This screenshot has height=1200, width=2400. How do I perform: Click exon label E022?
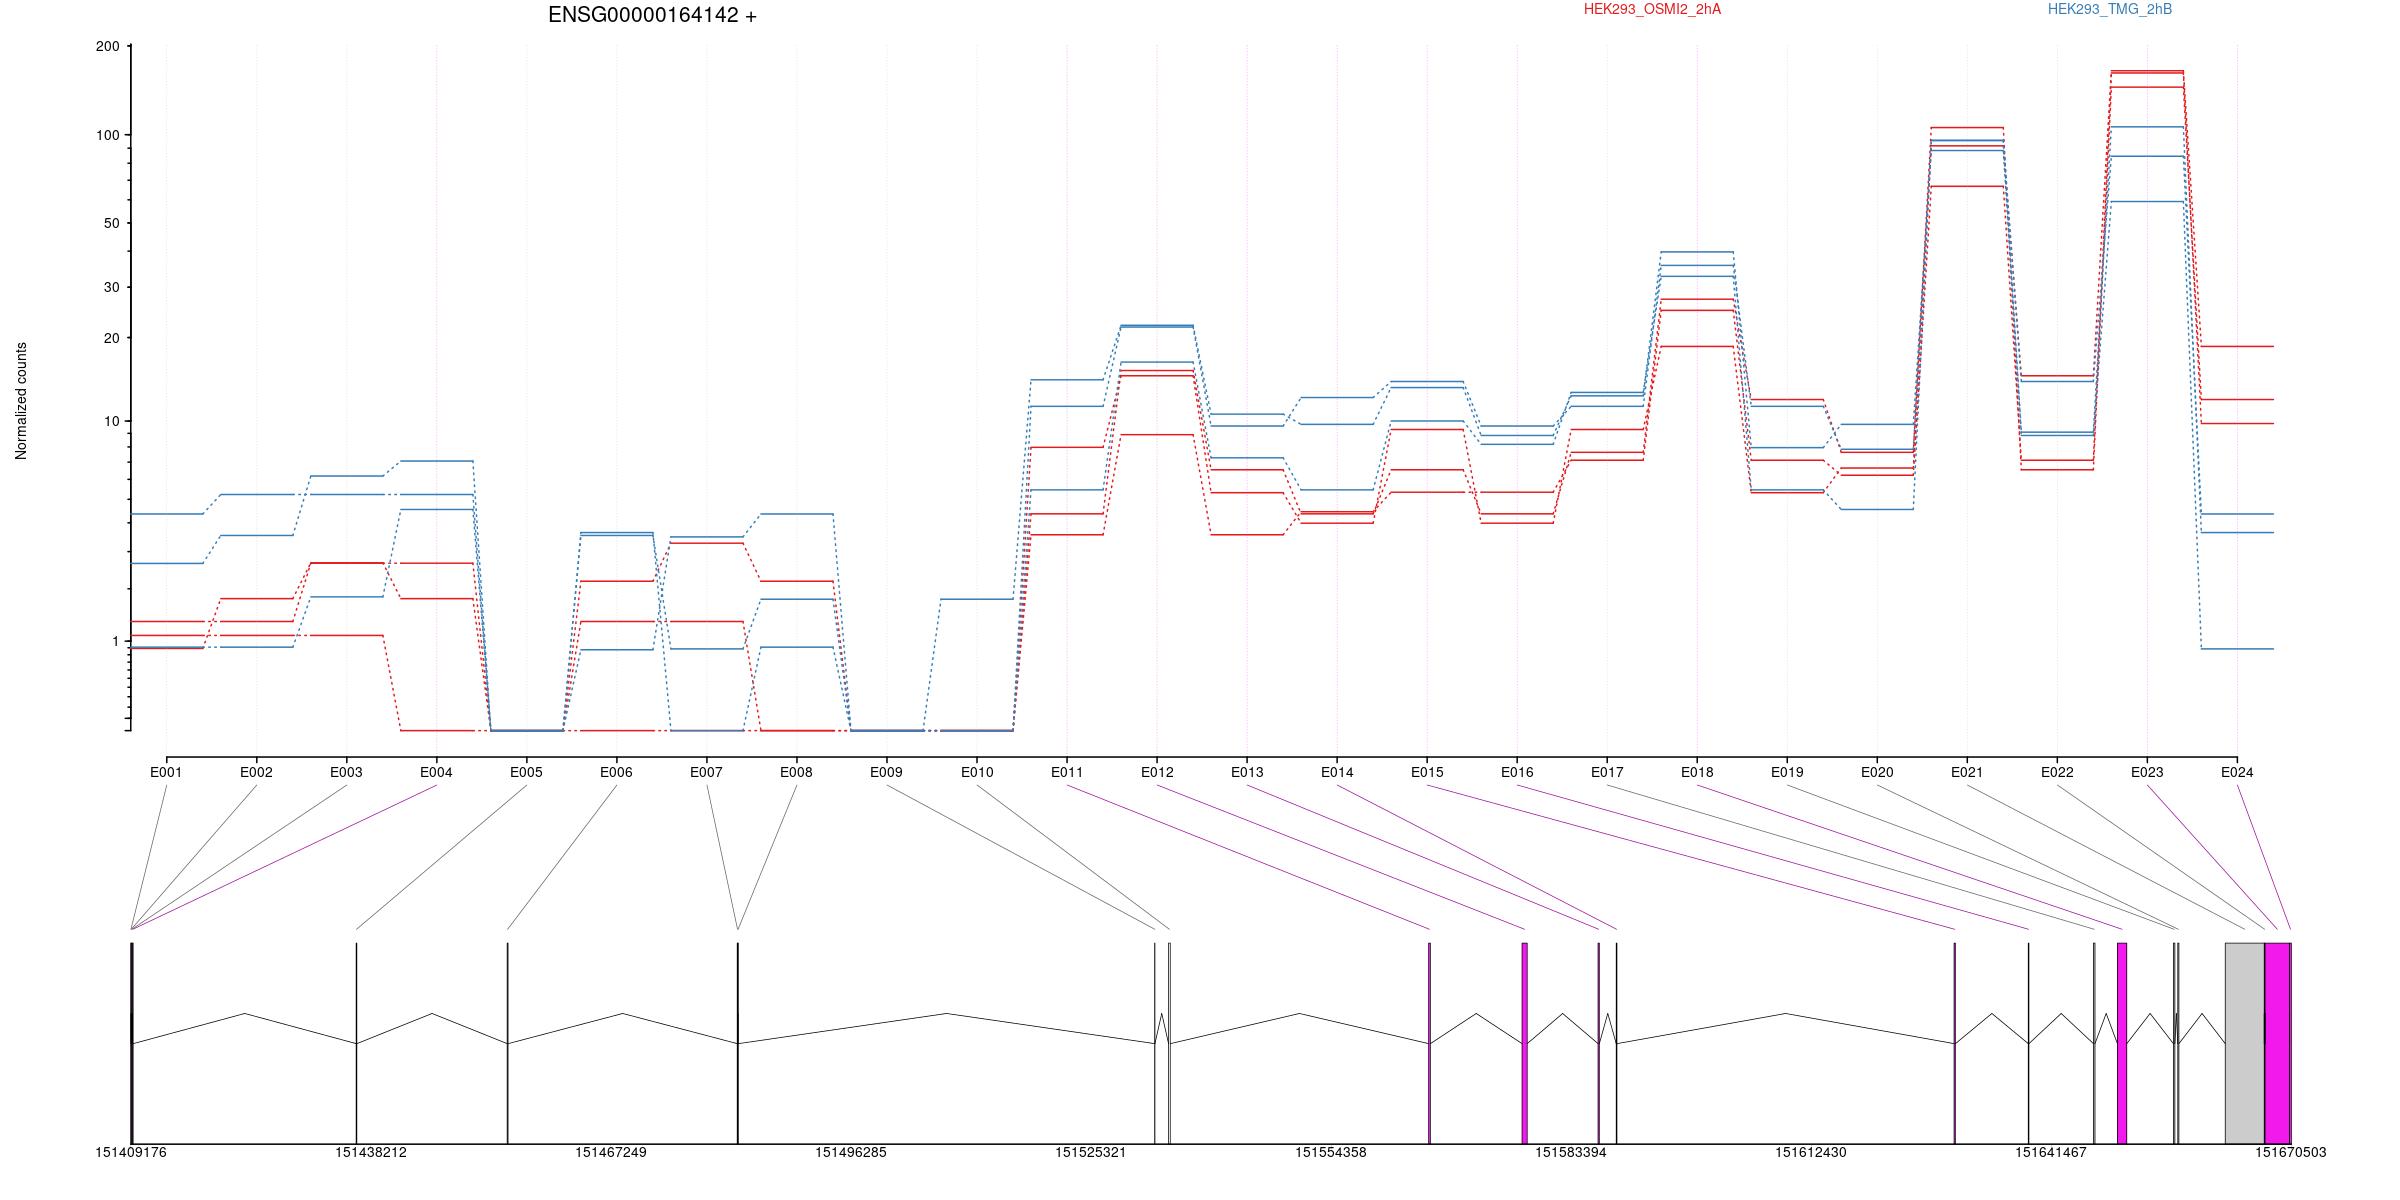(2057, 772)
